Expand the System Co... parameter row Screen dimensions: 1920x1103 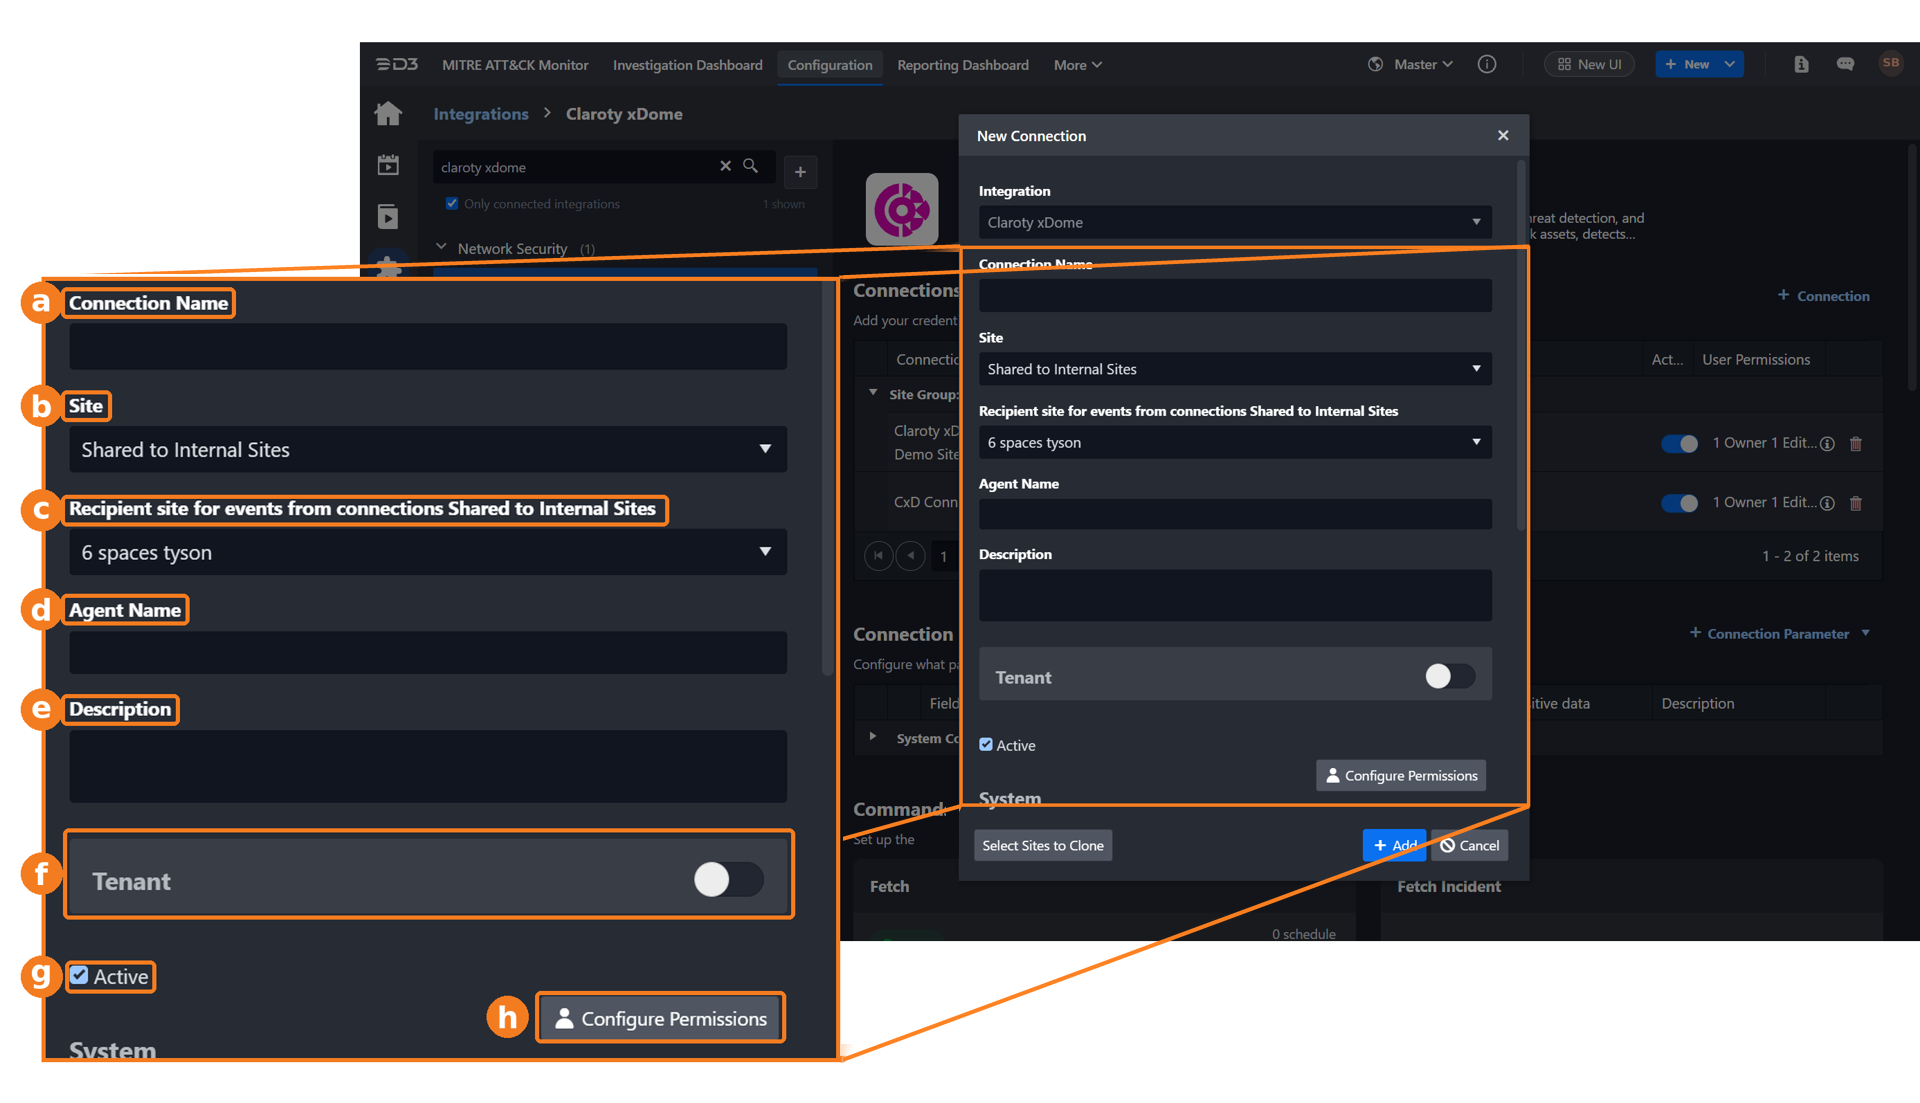(873, 737)
